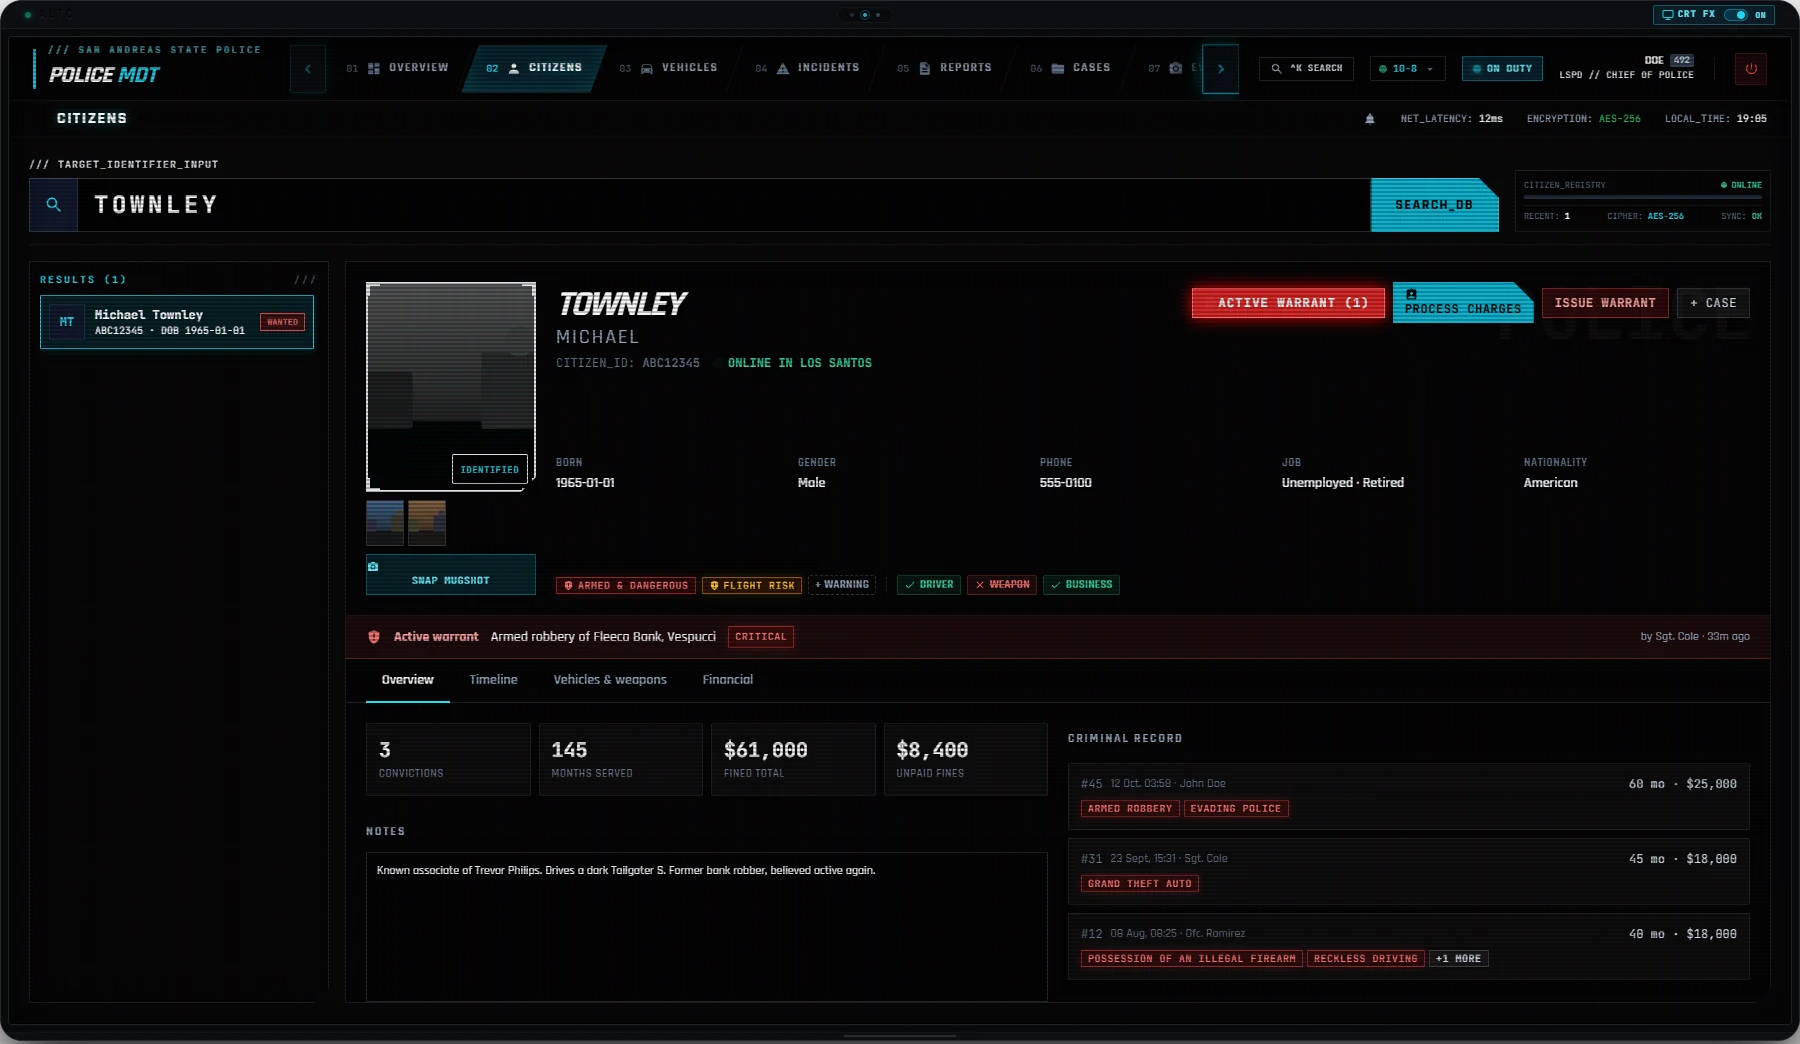Click the TOWNLEY search input field
This screenshot has height=1044, width=1800.
[x=723, y=205]
